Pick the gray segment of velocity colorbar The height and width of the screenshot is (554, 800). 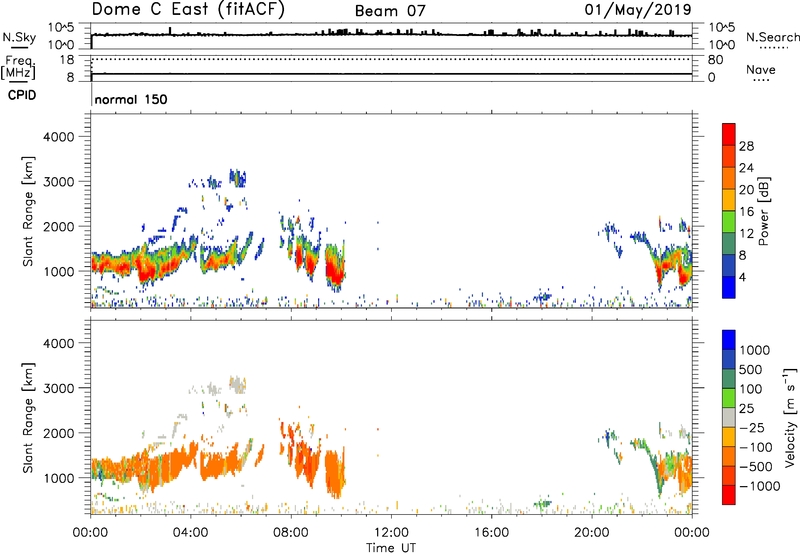click(x=729, y=418)
